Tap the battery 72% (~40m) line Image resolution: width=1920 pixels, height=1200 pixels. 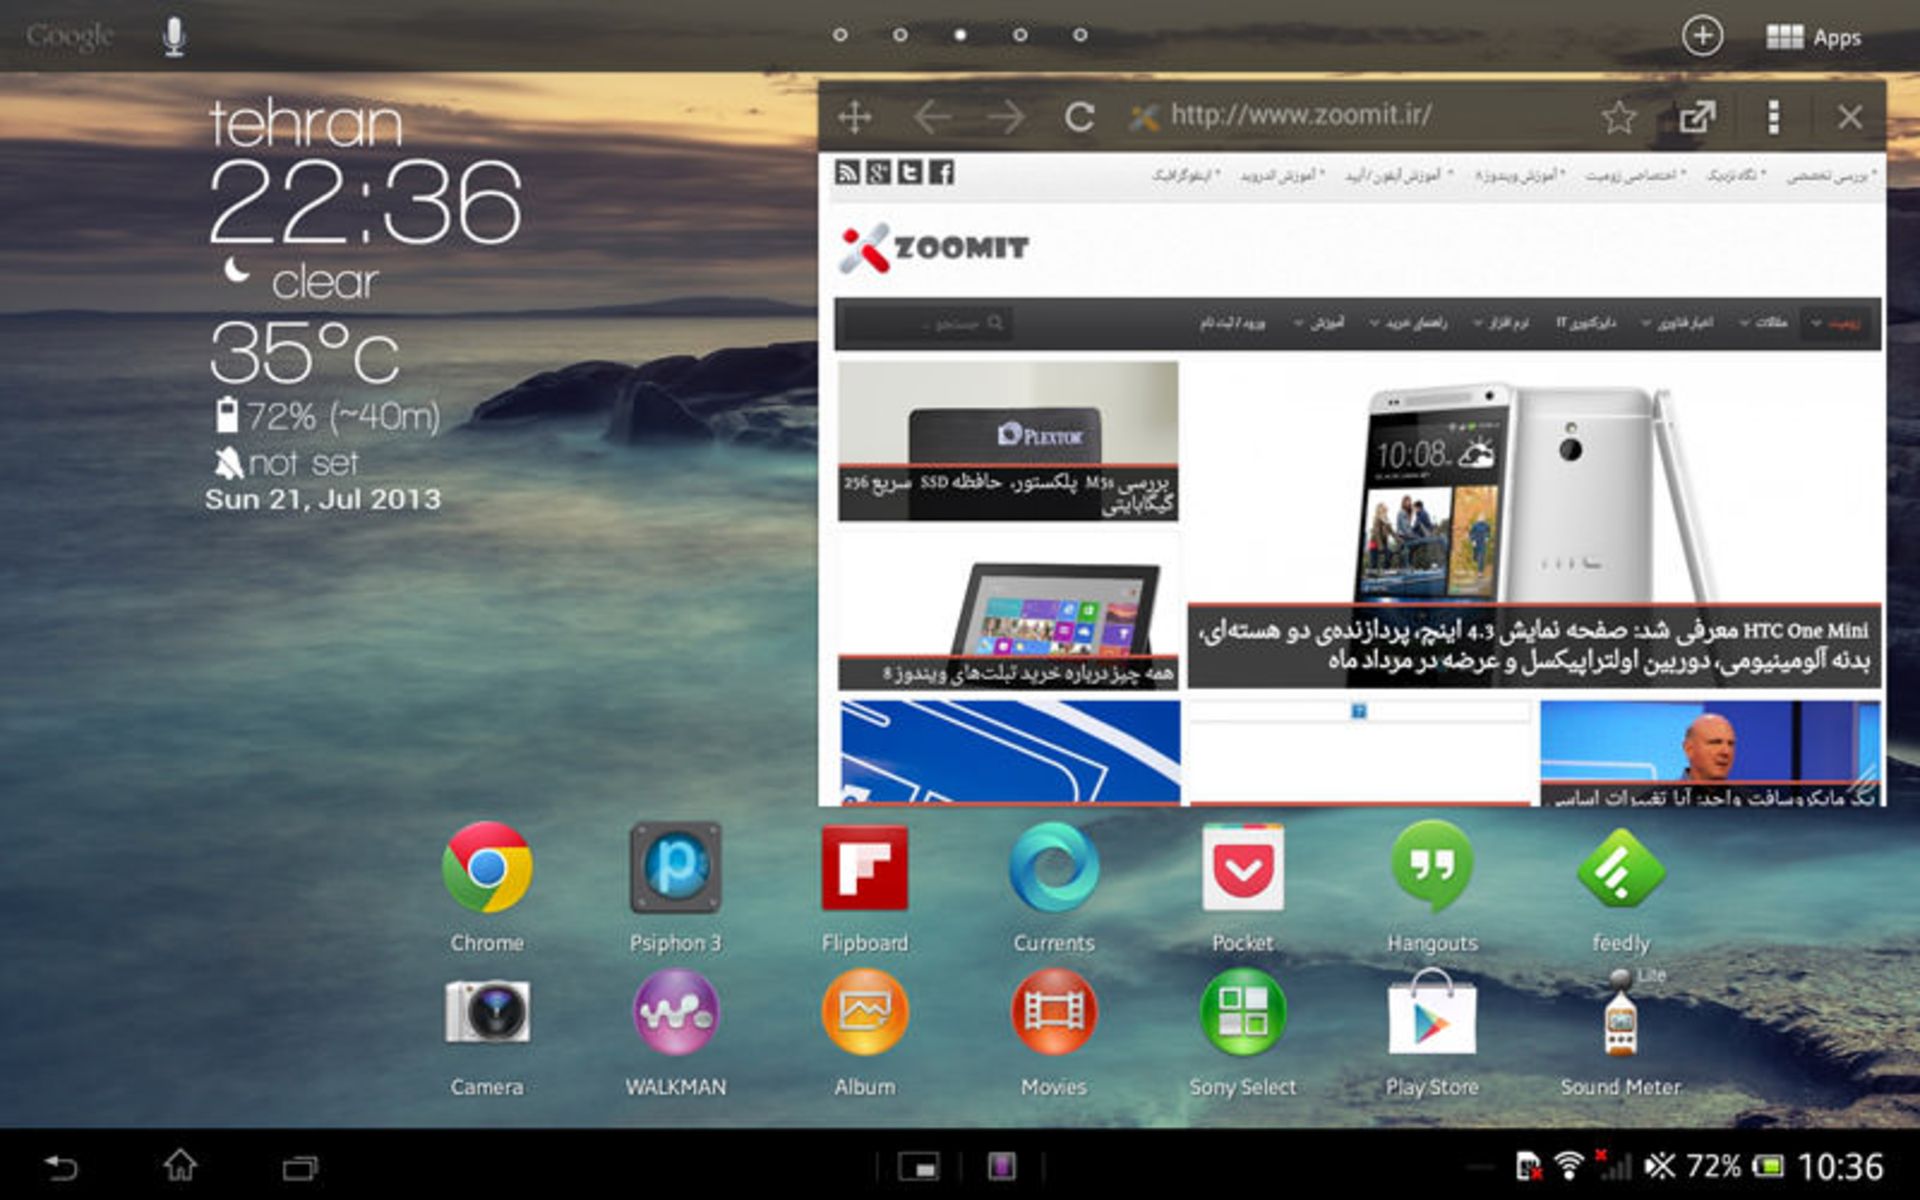point(328,416)
